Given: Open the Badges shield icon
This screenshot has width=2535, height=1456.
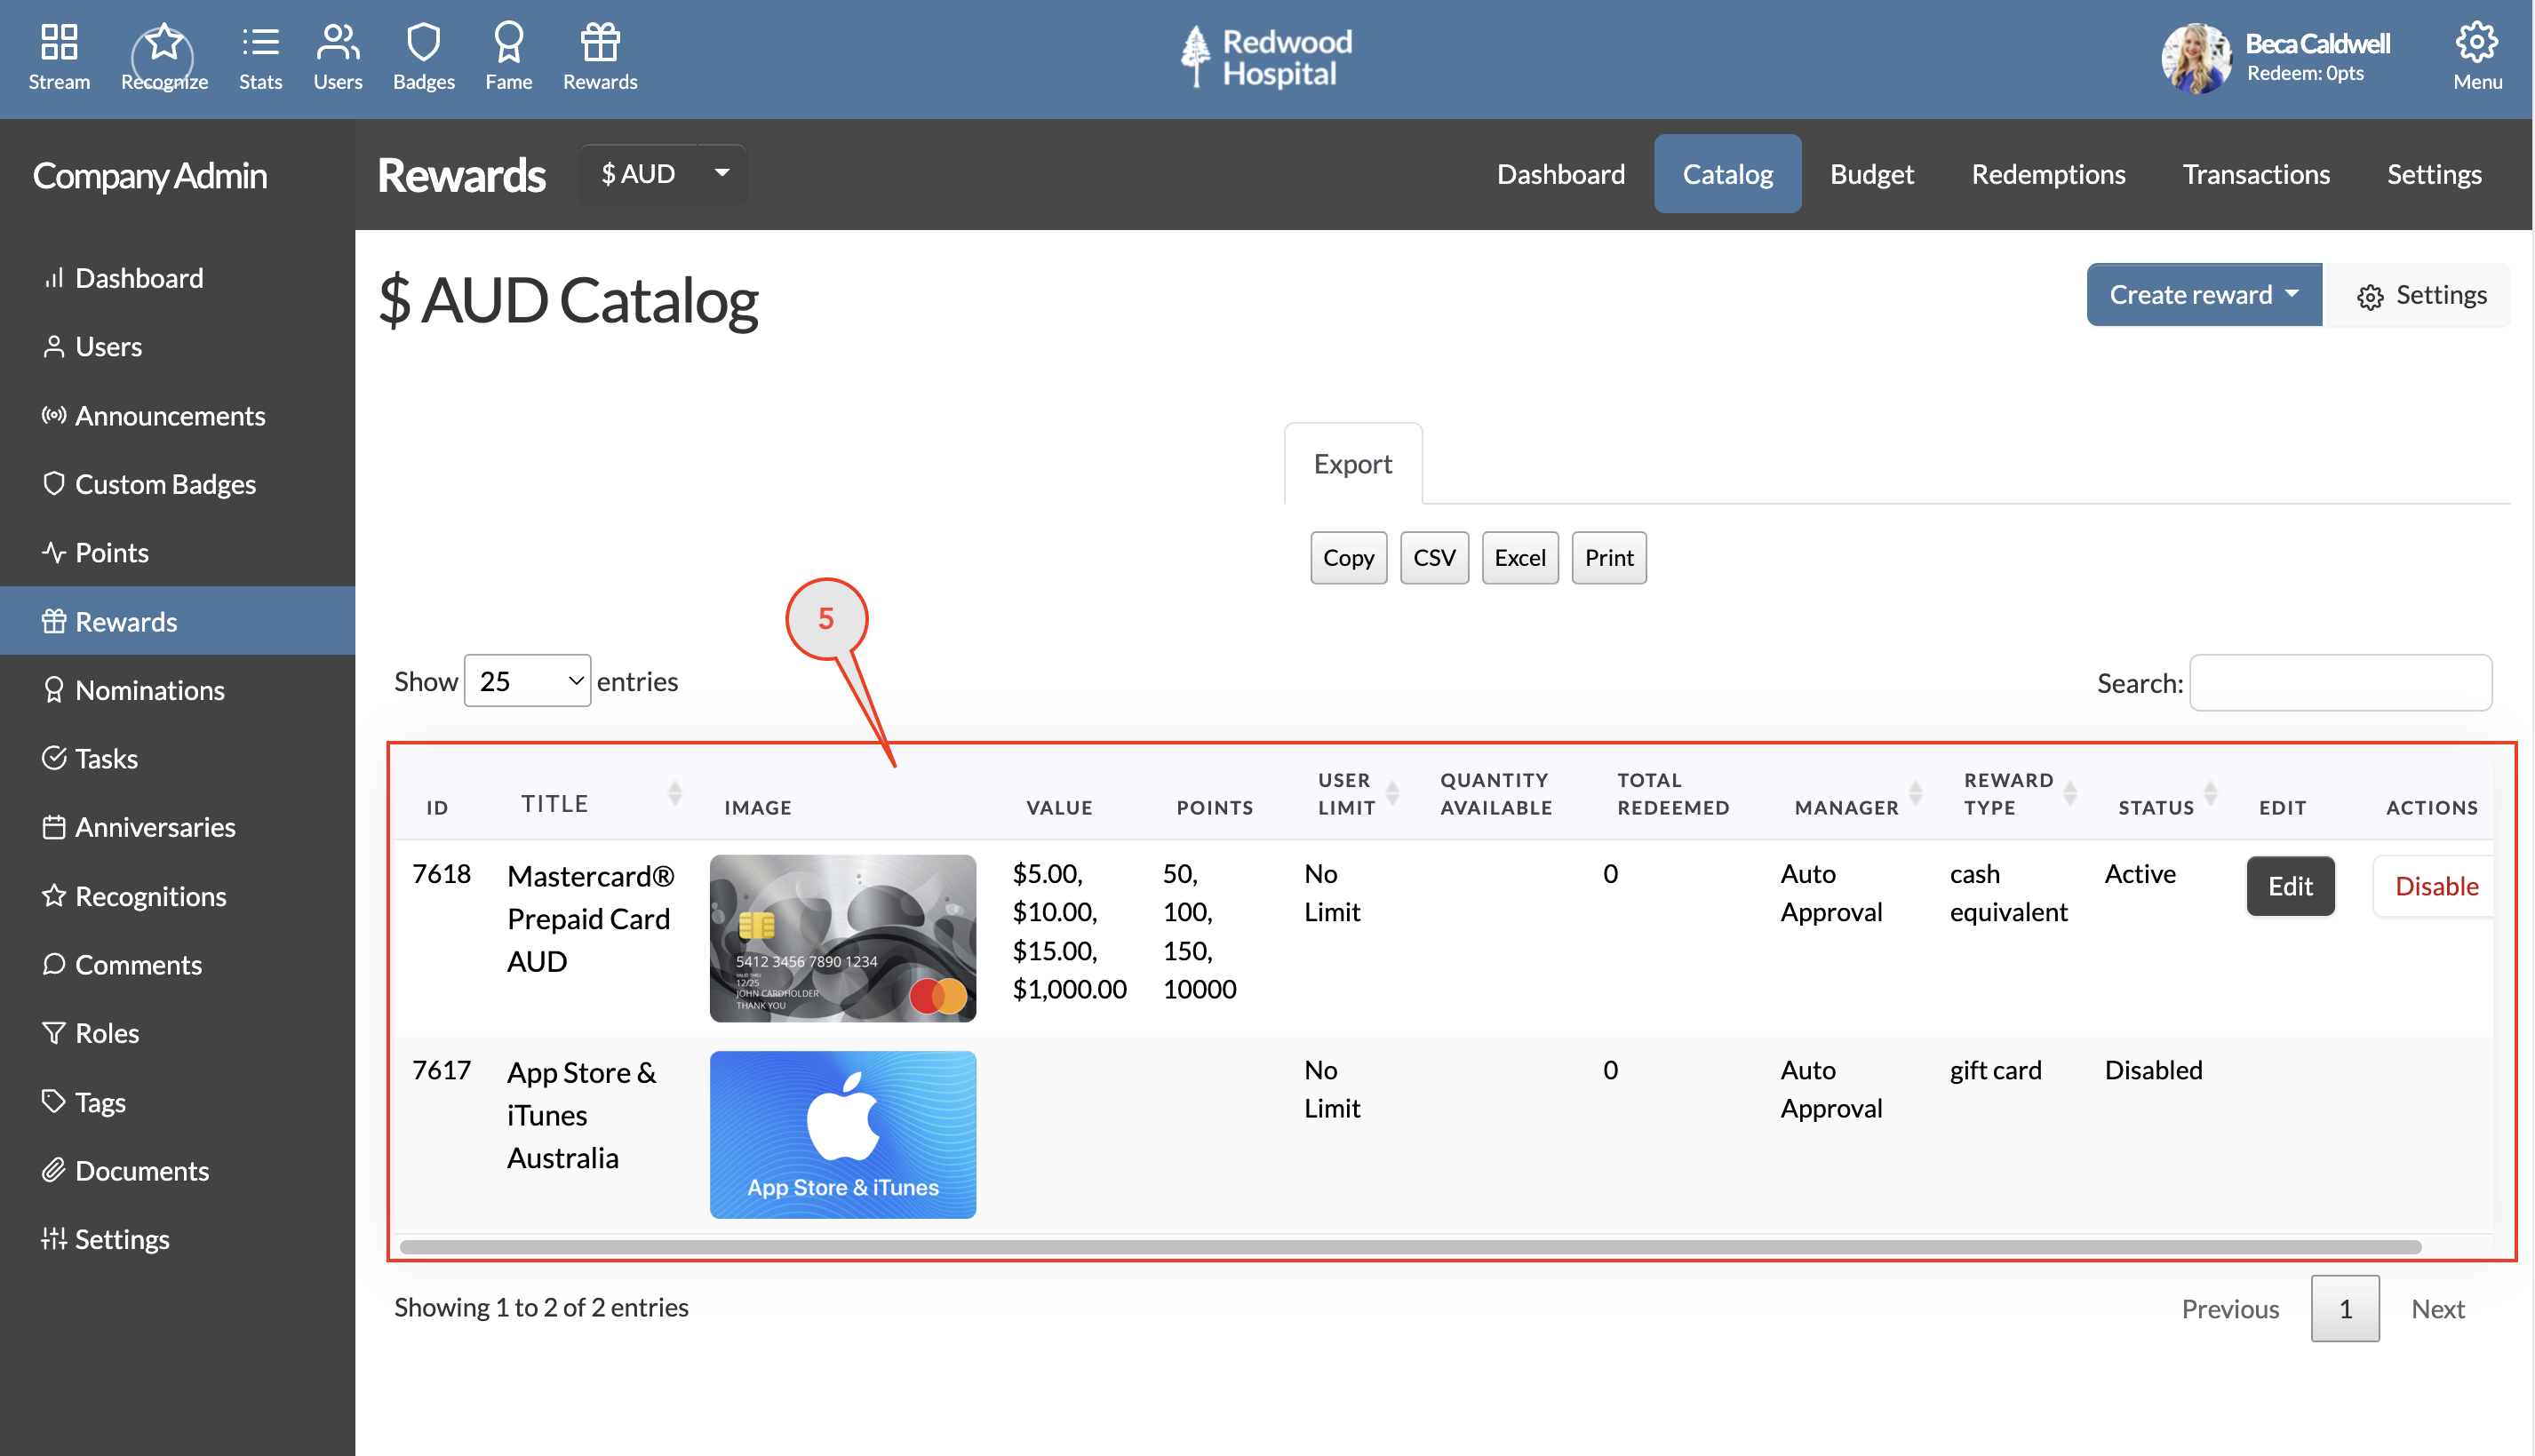Looking at the screenshot, I should 424,57.
